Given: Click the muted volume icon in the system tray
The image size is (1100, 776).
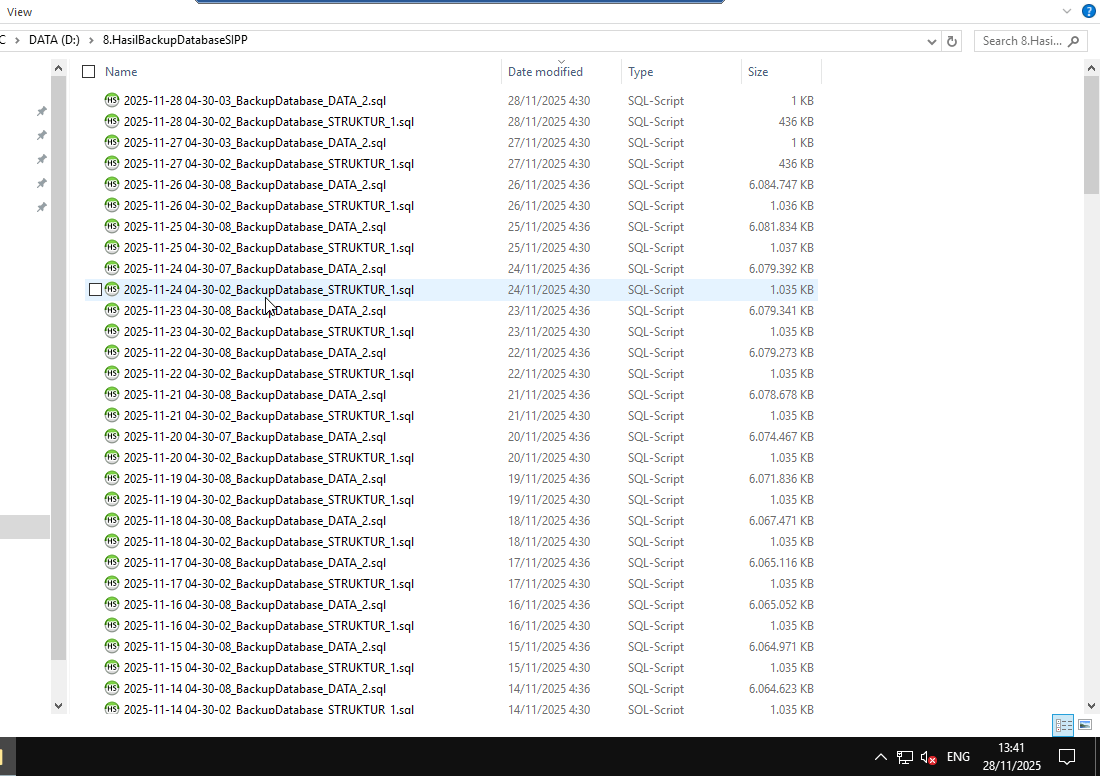Looking at the screenshot, I should coord(928,757).
